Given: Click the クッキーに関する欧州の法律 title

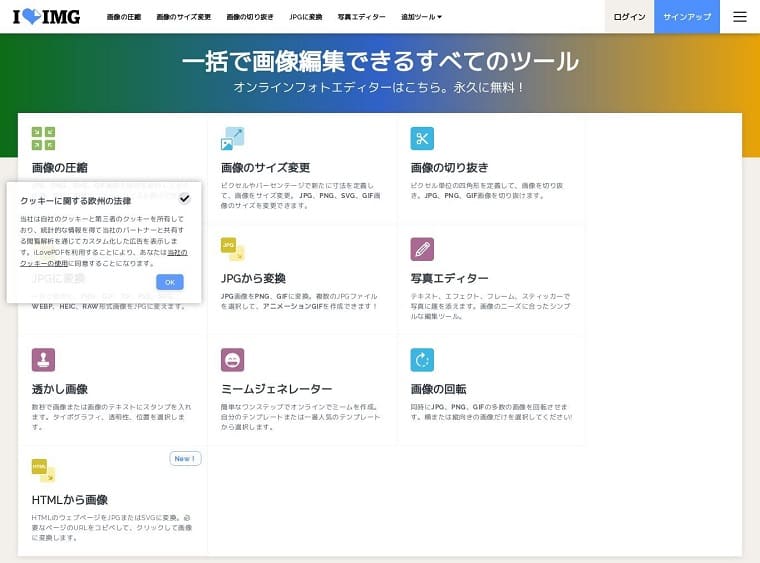Looking at the screenshot, I should pos(76,201).
